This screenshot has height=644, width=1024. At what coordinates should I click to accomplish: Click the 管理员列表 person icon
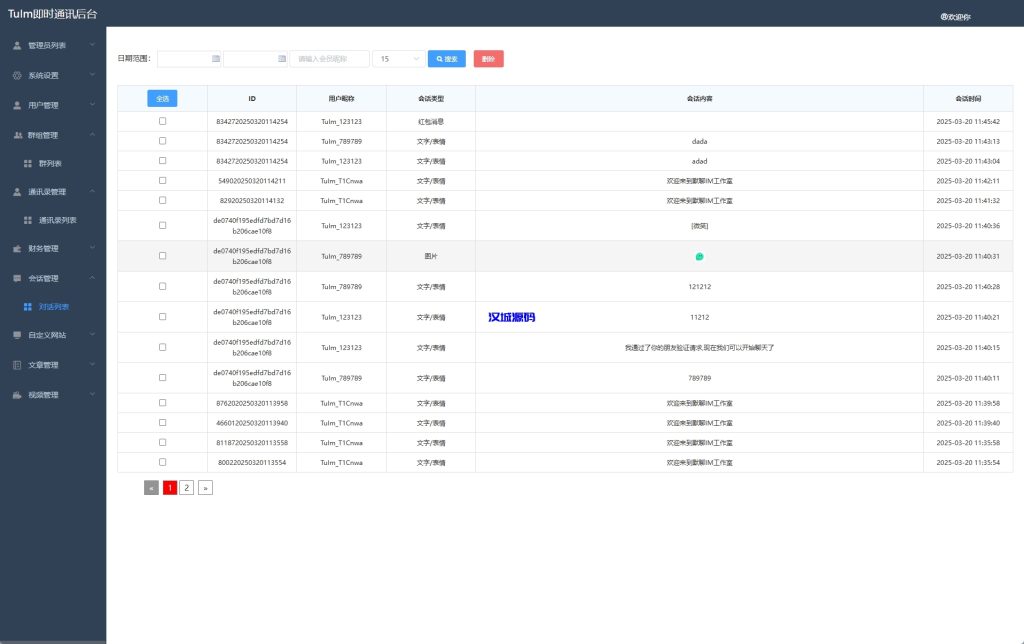[17, 45]
